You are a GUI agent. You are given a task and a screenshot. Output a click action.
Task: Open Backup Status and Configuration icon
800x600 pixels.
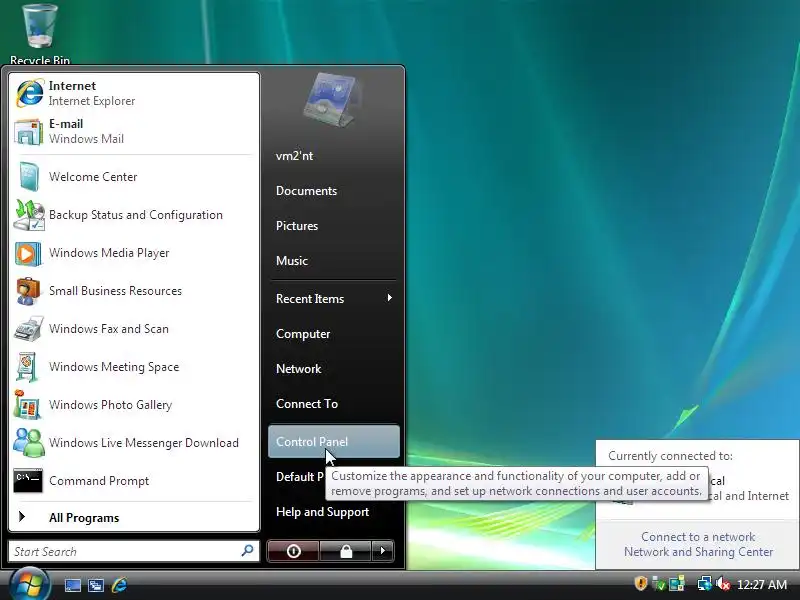[x=29, y=215]
